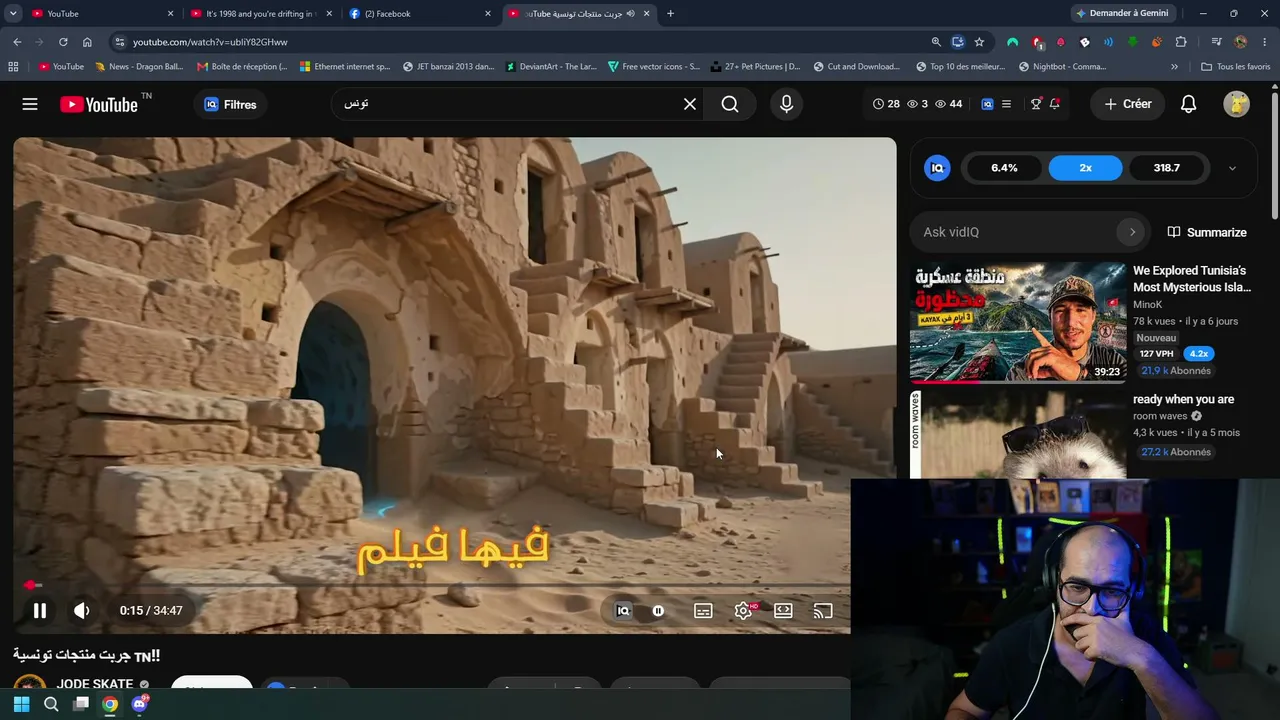
Task: Open the DeviantArt bookmark
Action: click(551, 67)
